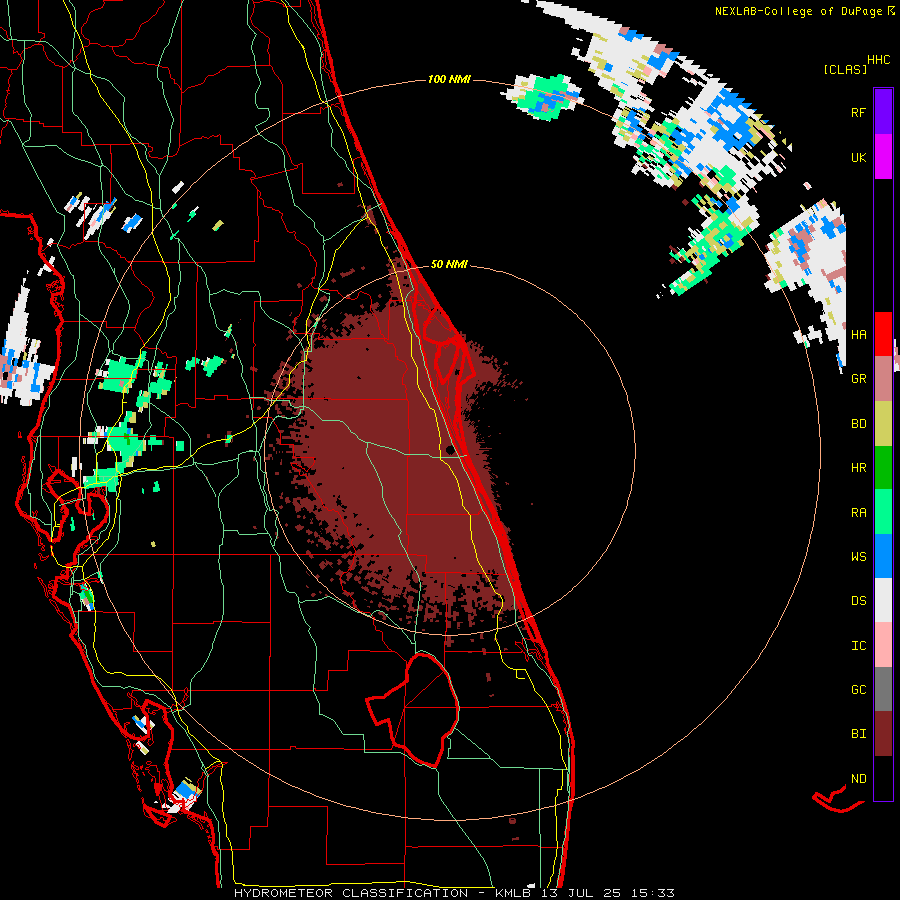Click the DS white legend swatch

[883, 600]
